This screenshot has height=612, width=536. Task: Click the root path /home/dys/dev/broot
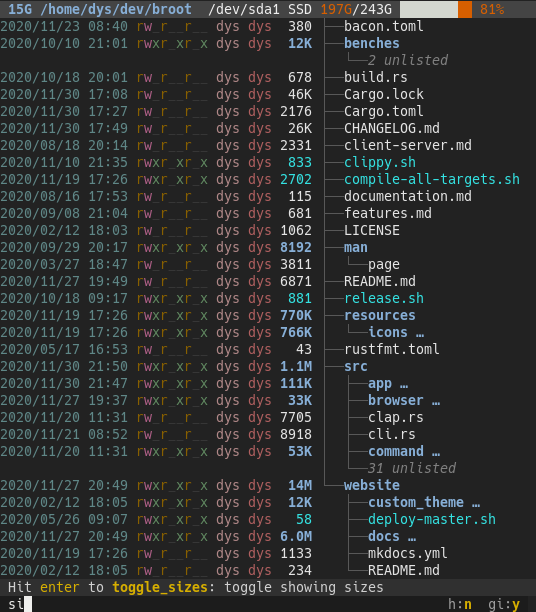tap(116, 9)
